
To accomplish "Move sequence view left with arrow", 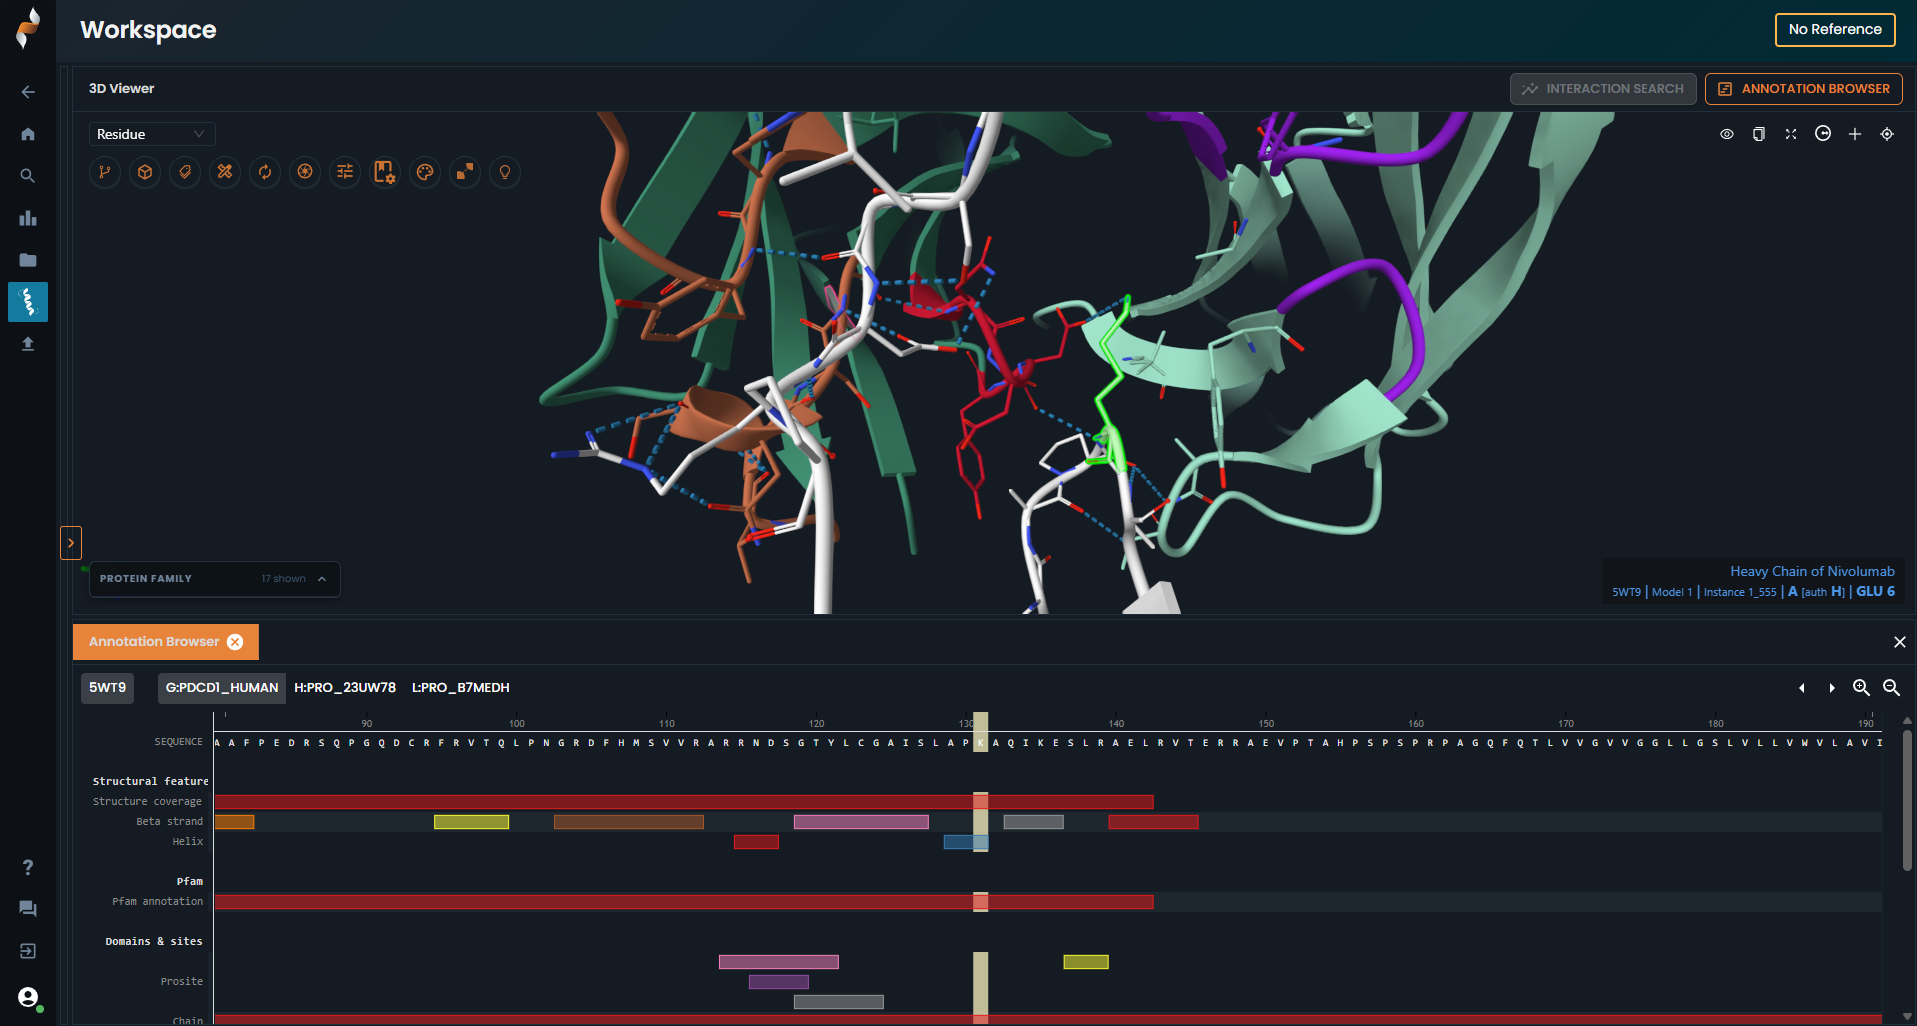I will [1802, 688].
